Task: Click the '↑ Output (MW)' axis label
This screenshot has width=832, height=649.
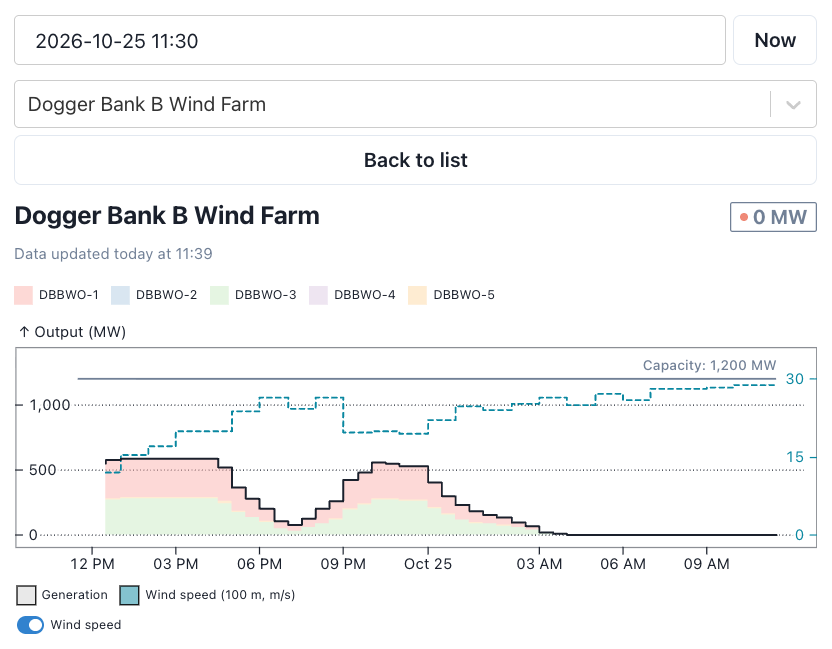Action: [72, 332]
